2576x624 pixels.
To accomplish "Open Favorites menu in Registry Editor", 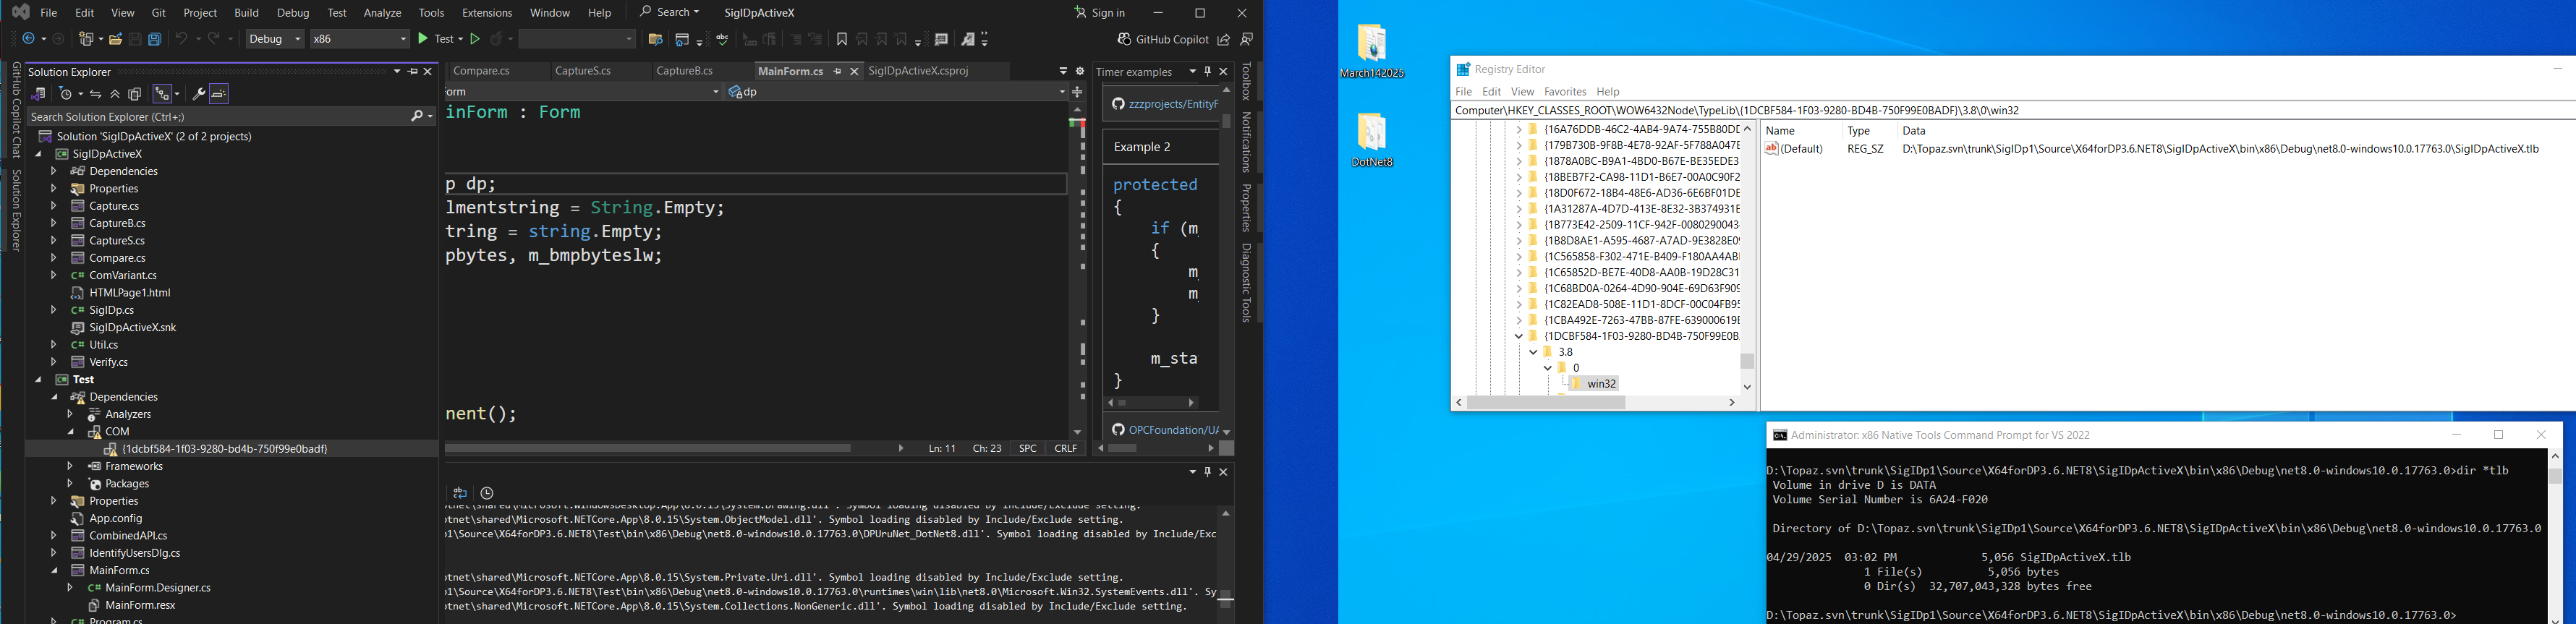I will click(x=1565, y=92).
